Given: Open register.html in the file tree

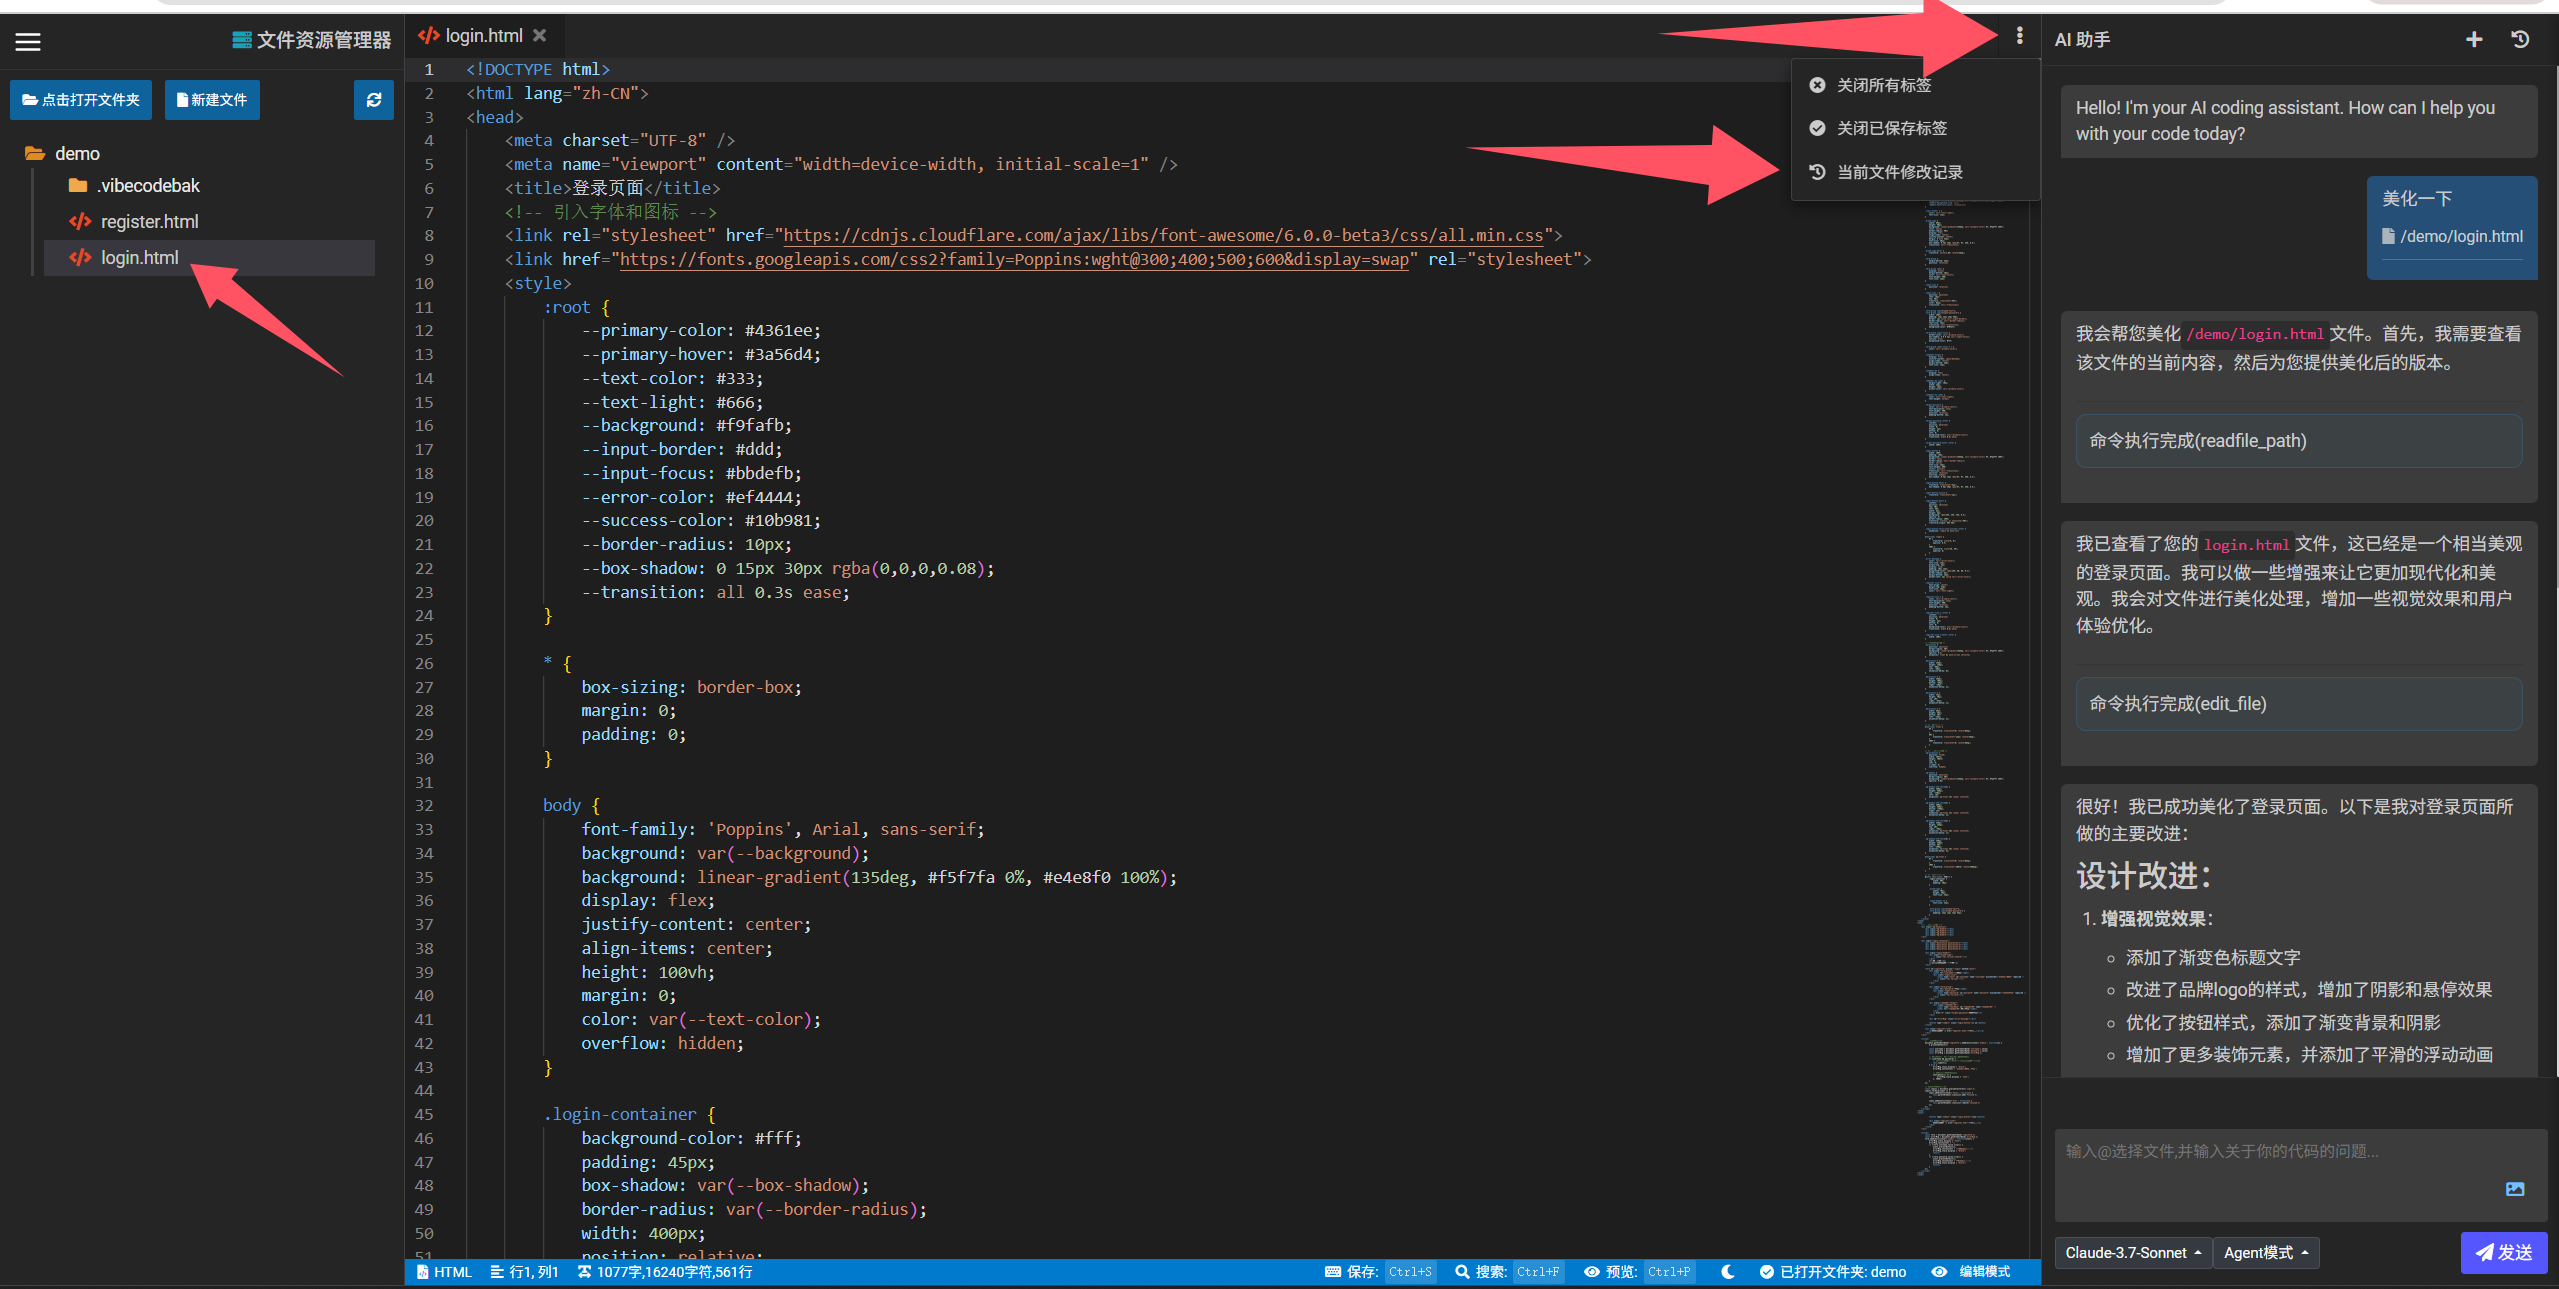Looking at the screenshot, I should 134,222.
